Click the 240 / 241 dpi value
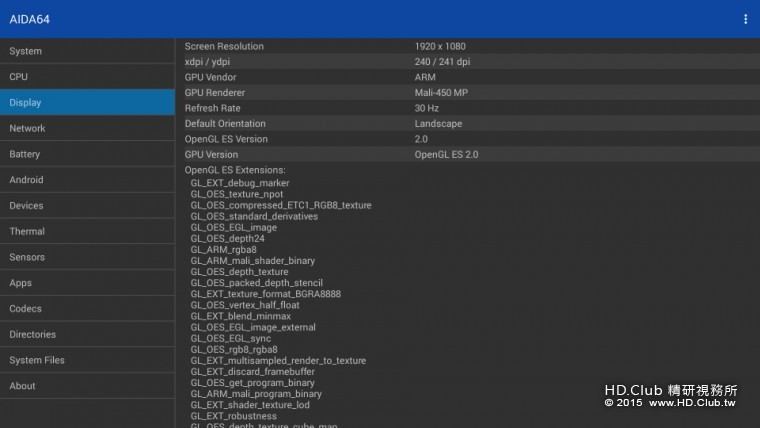Screen dimensions: 760x428 (x=442, y=62)
